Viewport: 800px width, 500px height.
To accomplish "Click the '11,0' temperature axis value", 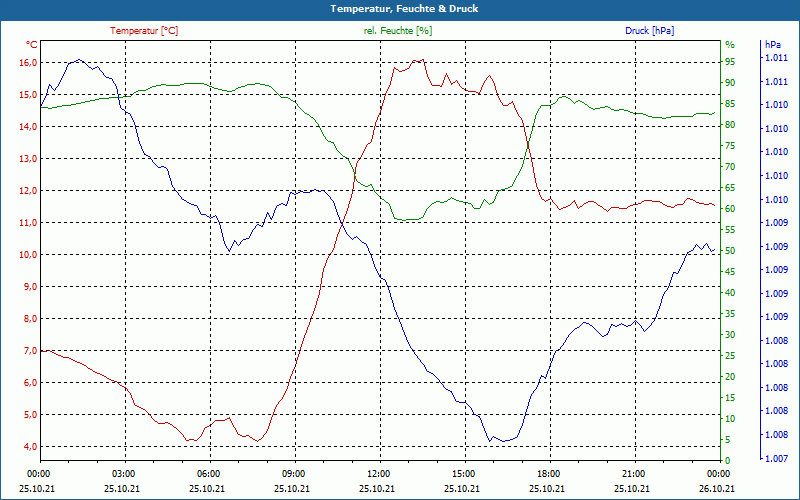I will (x=28, y=222).
